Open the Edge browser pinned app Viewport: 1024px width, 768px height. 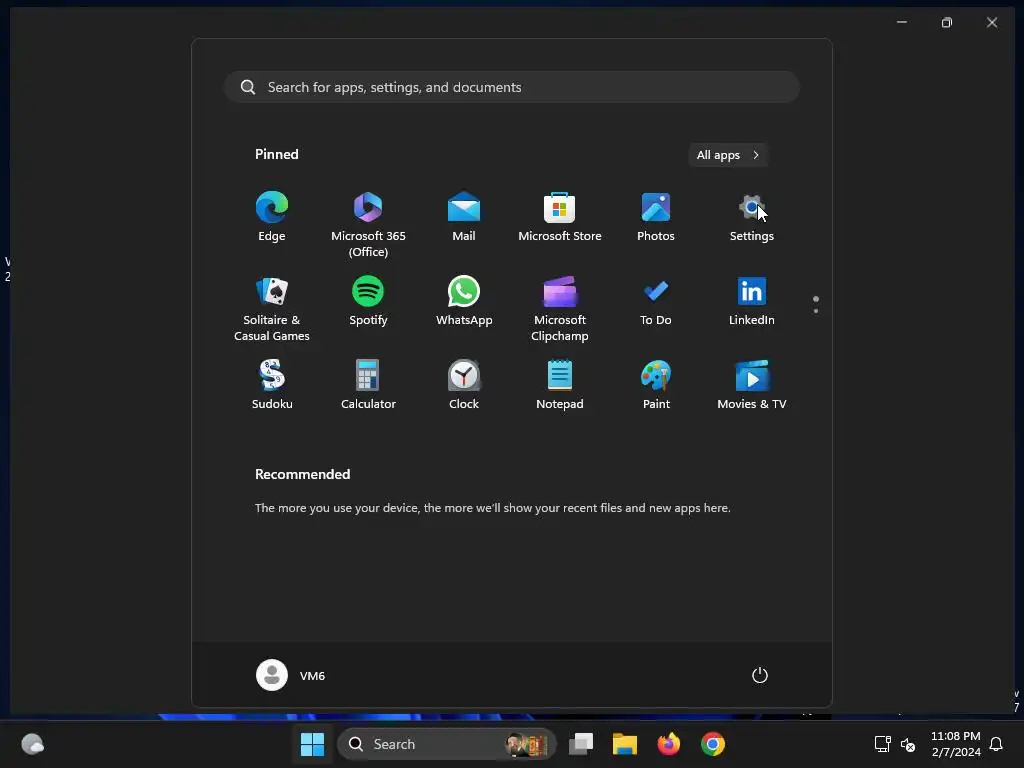click(x=272, y=217)
